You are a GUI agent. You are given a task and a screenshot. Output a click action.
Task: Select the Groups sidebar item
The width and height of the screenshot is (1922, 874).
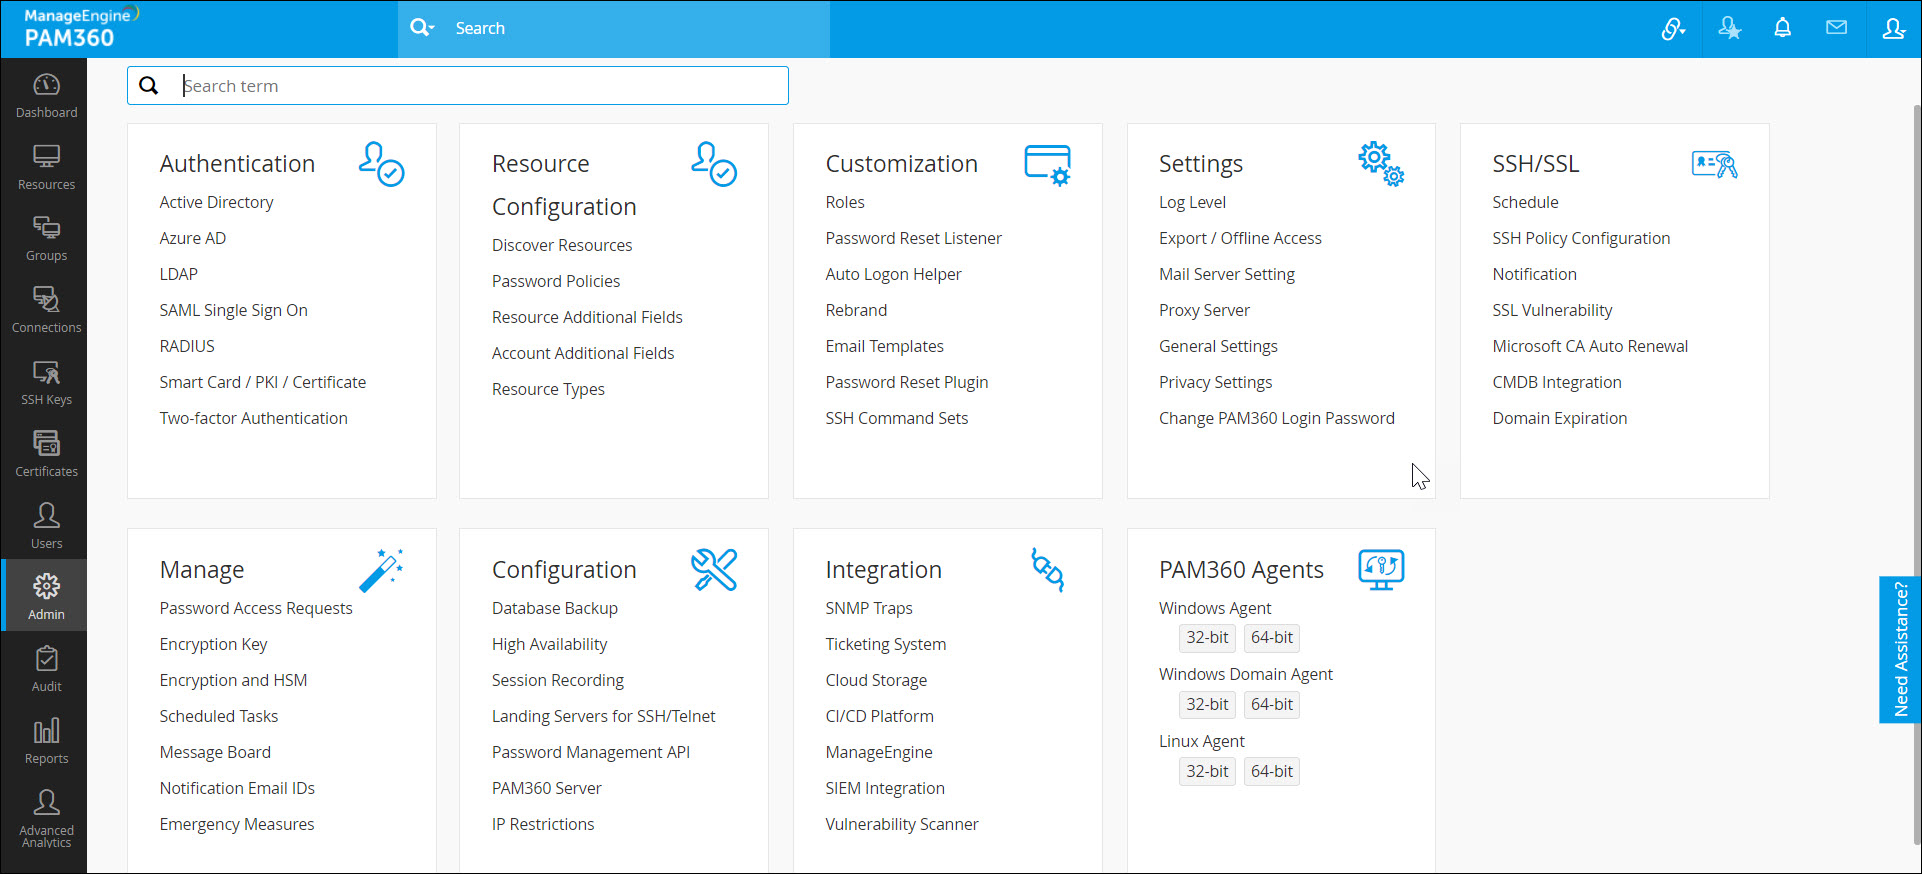tap(46, 239)
